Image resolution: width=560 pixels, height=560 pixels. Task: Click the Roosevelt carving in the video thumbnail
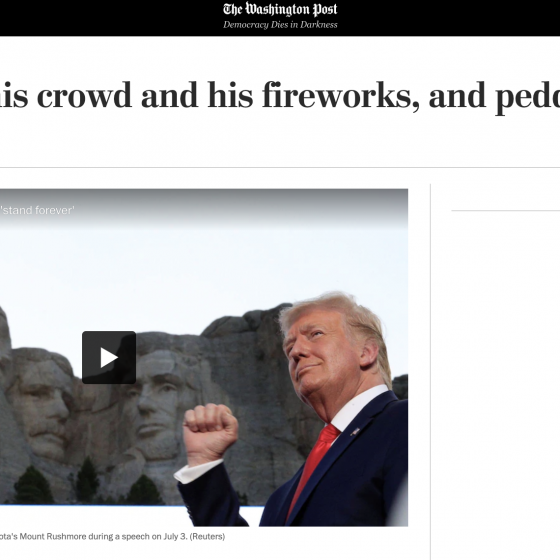(x=43, y=404)
